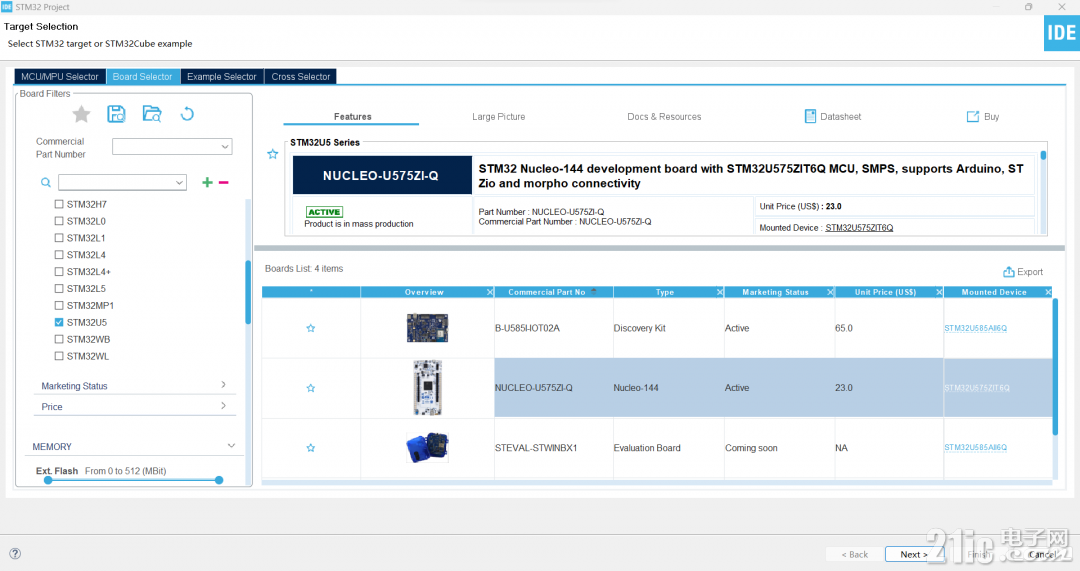Click the Back button
Screen dimensions: 1080x571
click(x=855, y=554)
